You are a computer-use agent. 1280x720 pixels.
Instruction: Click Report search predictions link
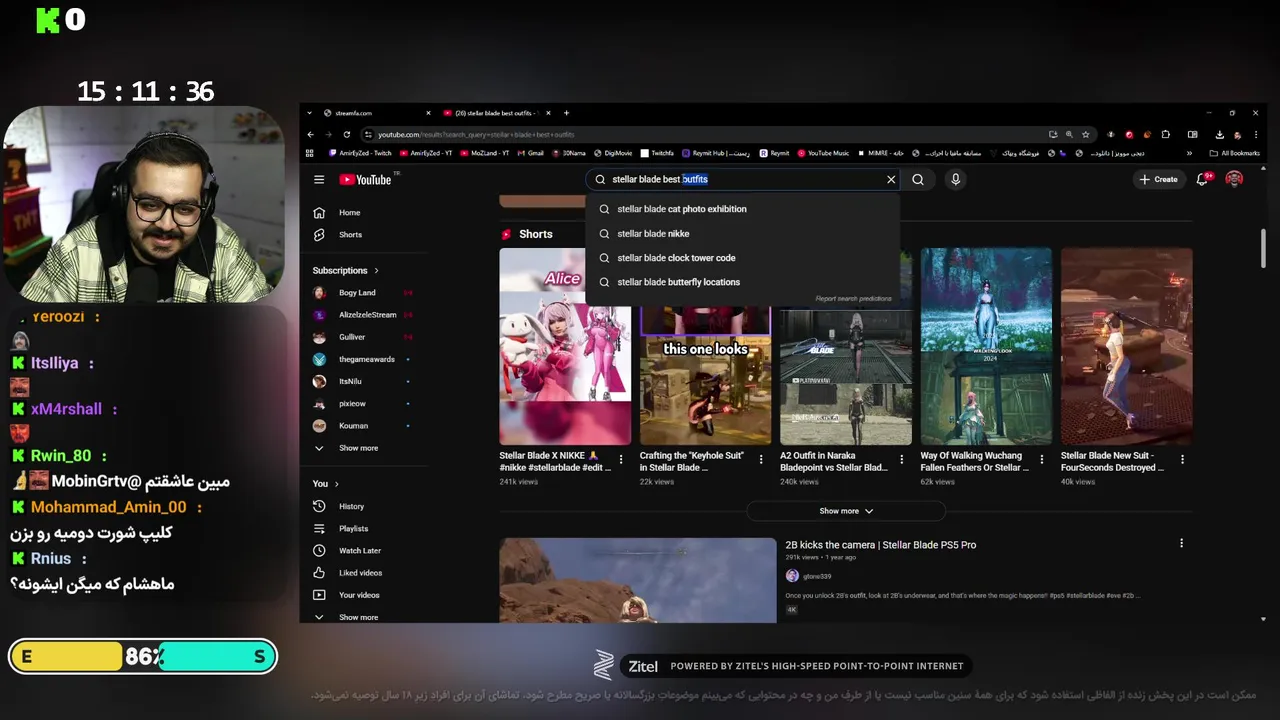pyautogui.click(x=853, y=299)
